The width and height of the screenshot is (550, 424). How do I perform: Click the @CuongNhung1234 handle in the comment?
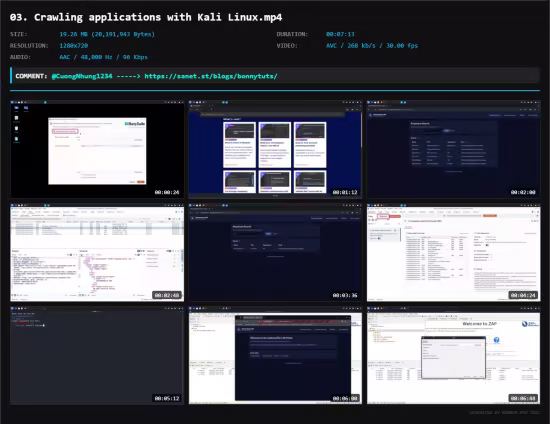tap(82, 76)
